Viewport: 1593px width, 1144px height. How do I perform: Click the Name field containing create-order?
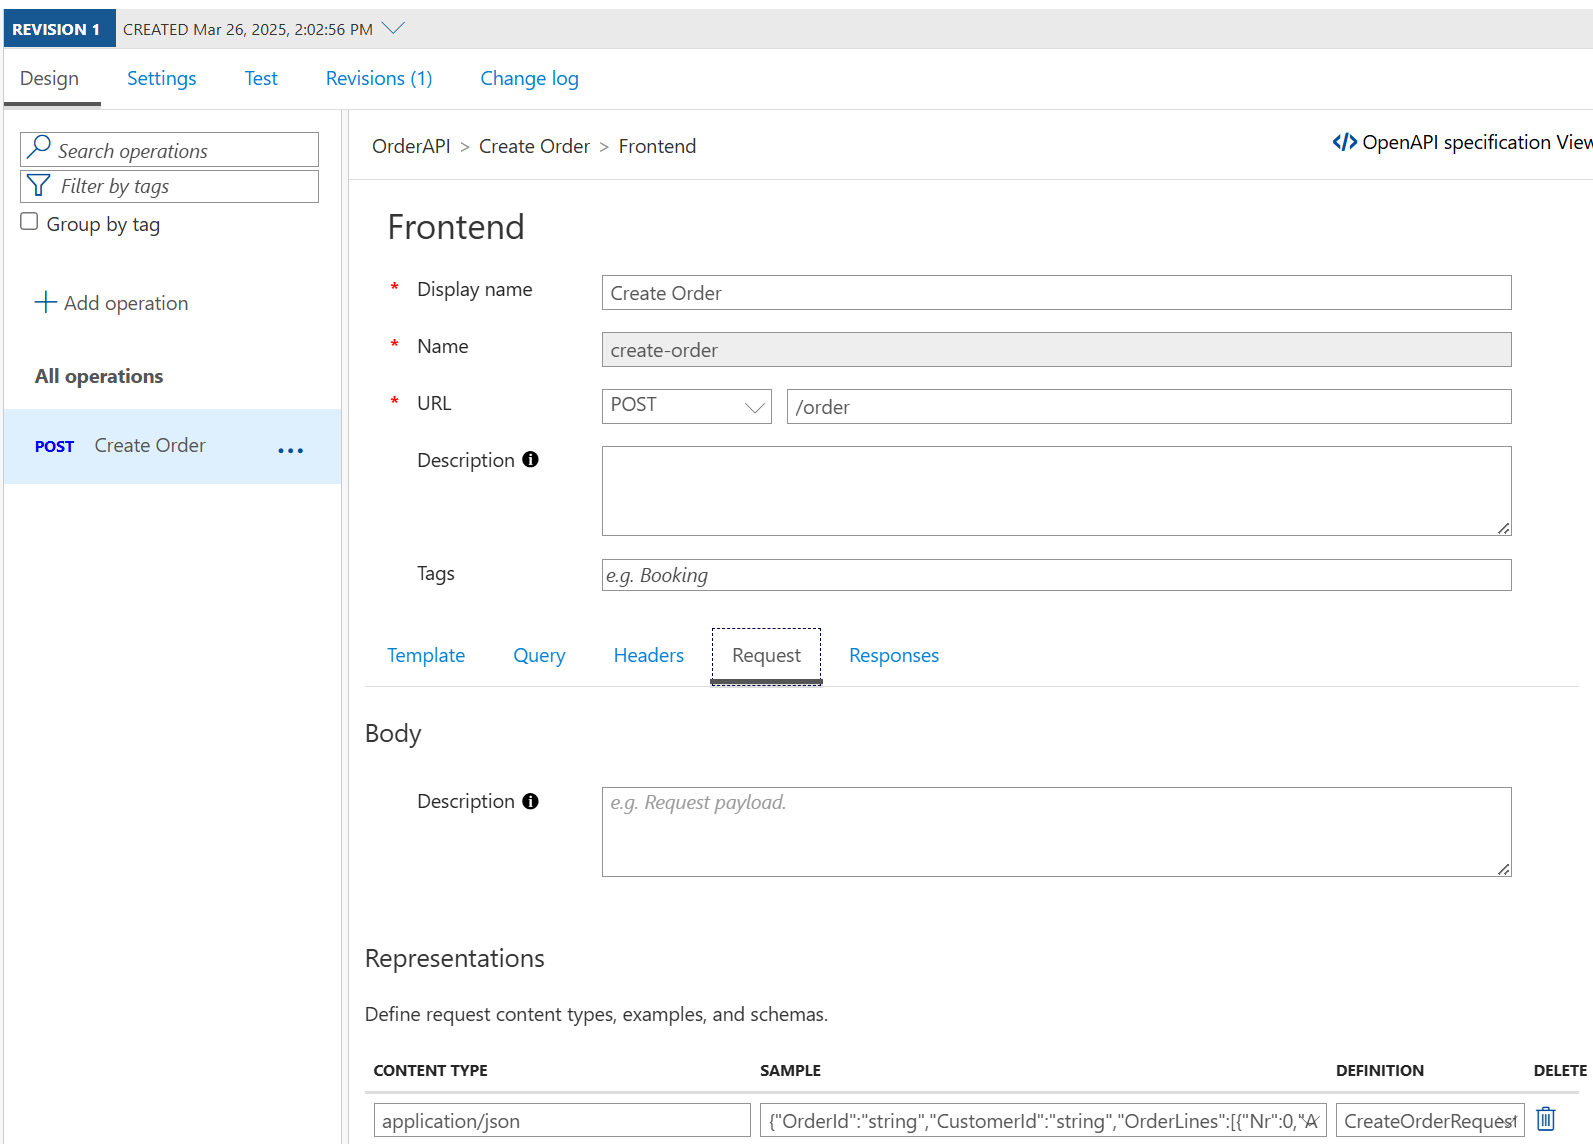tap(1056, 350)
